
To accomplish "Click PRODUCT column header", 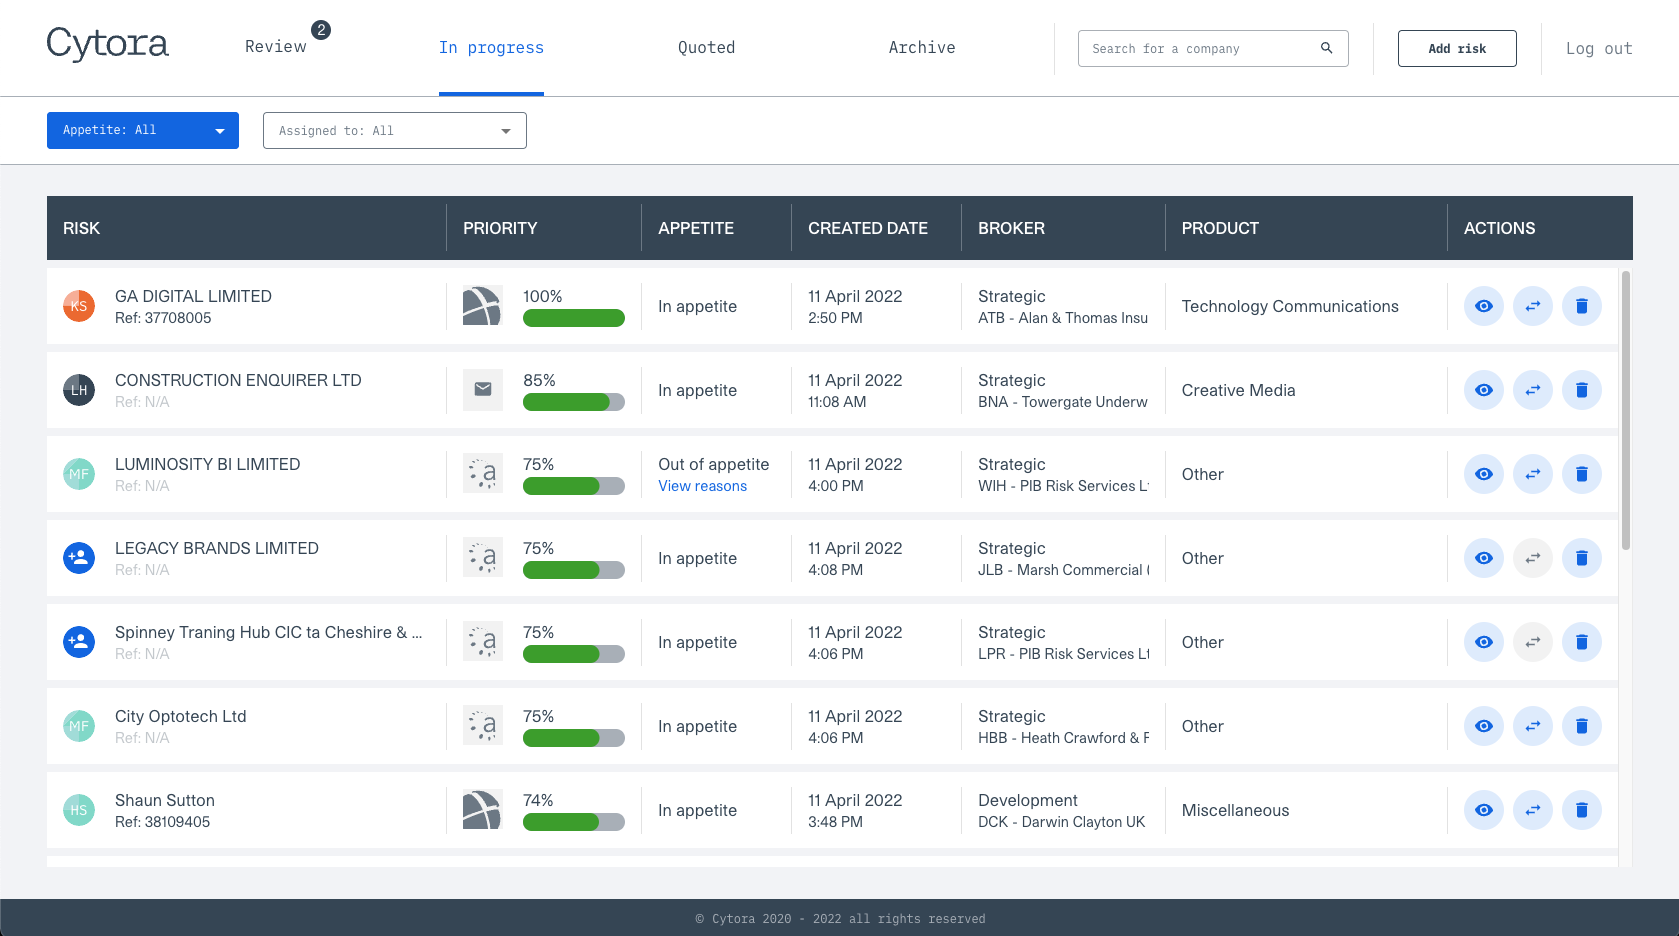I will [1220, 228].
